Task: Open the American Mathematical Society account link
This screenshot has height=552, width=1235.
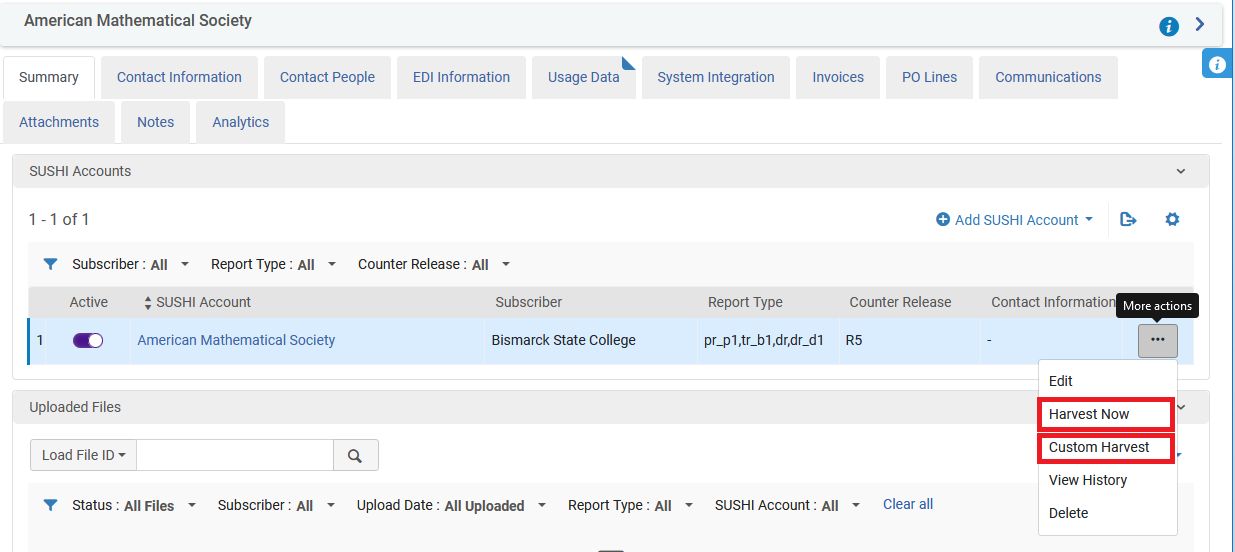Action: [x=236, y=340]
